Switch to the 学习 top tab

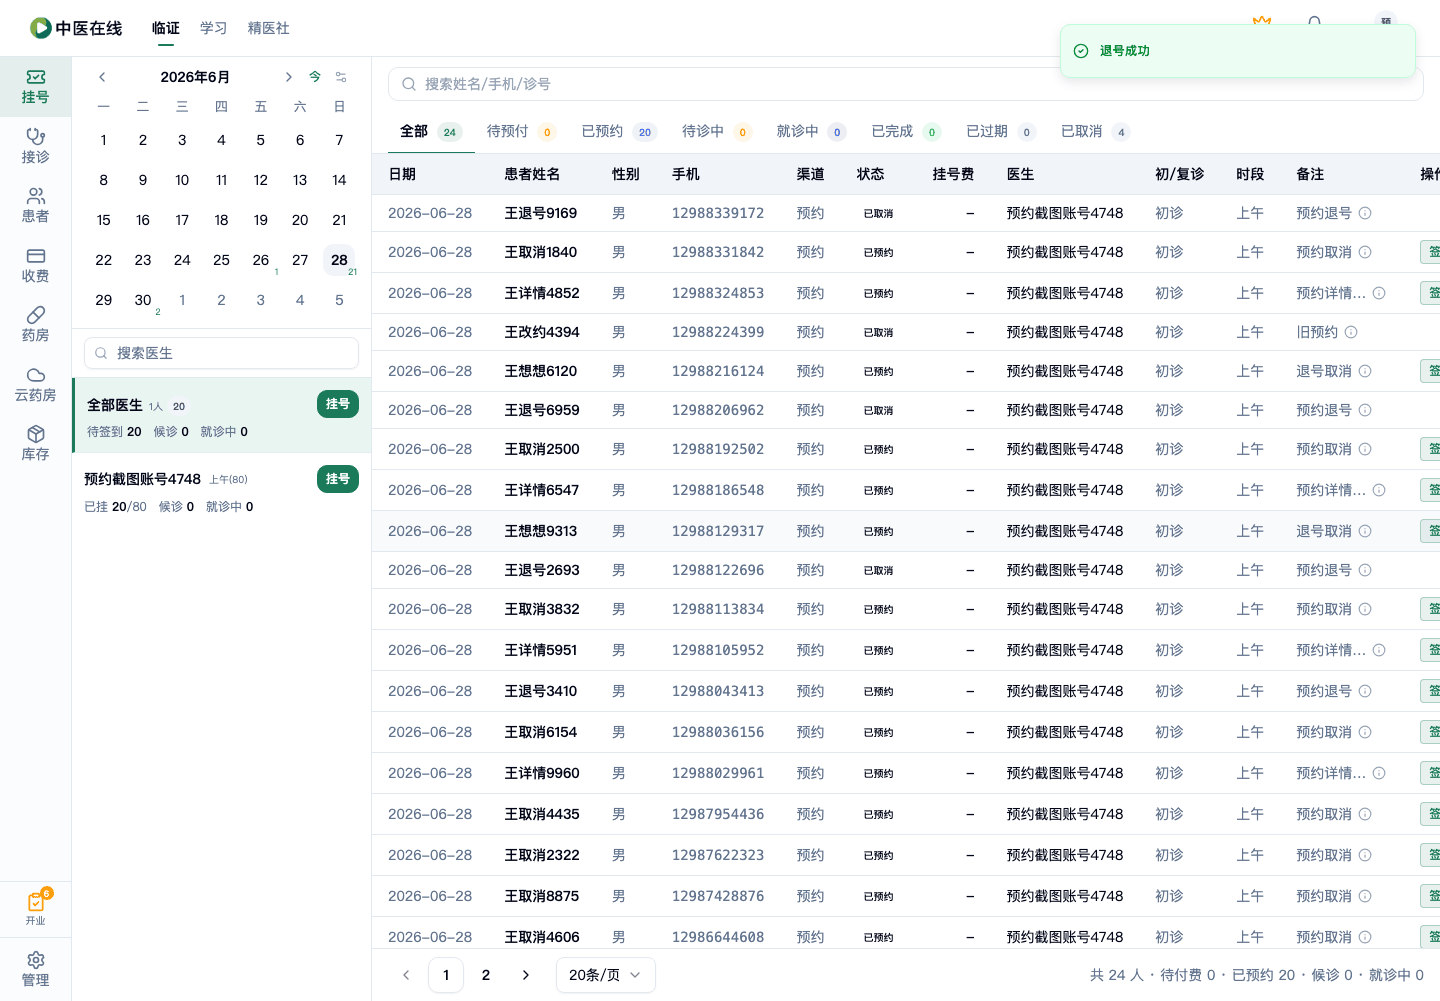tap(214, 28)
